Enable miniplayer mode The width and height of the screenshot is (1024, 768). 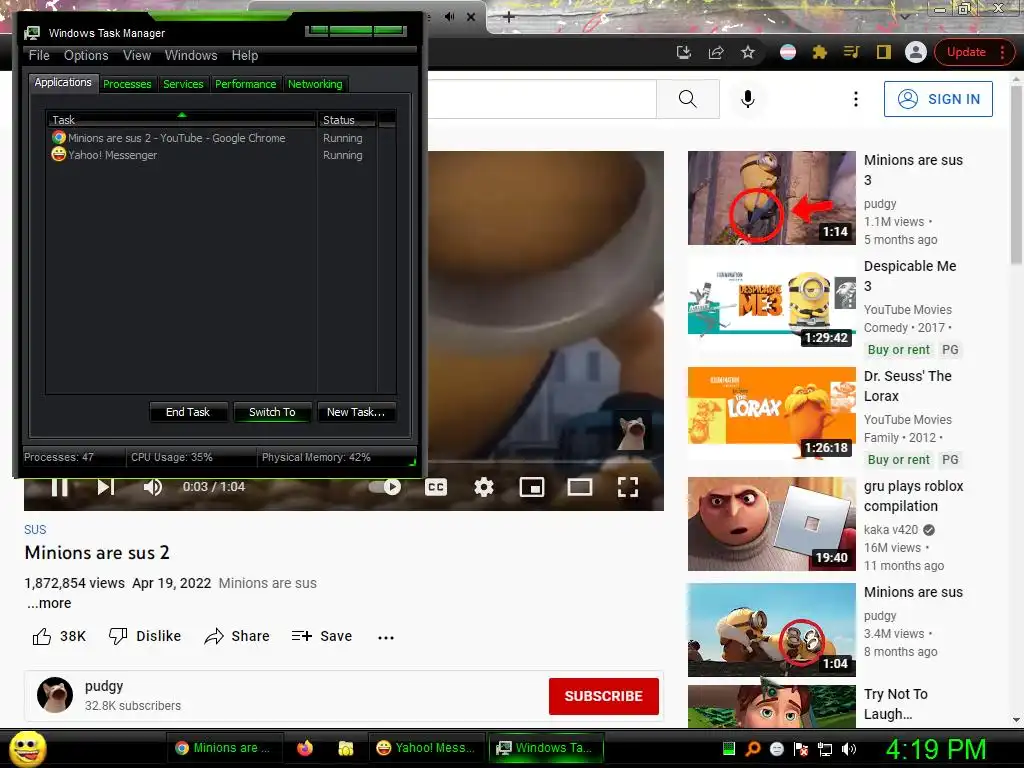[532, 487]
